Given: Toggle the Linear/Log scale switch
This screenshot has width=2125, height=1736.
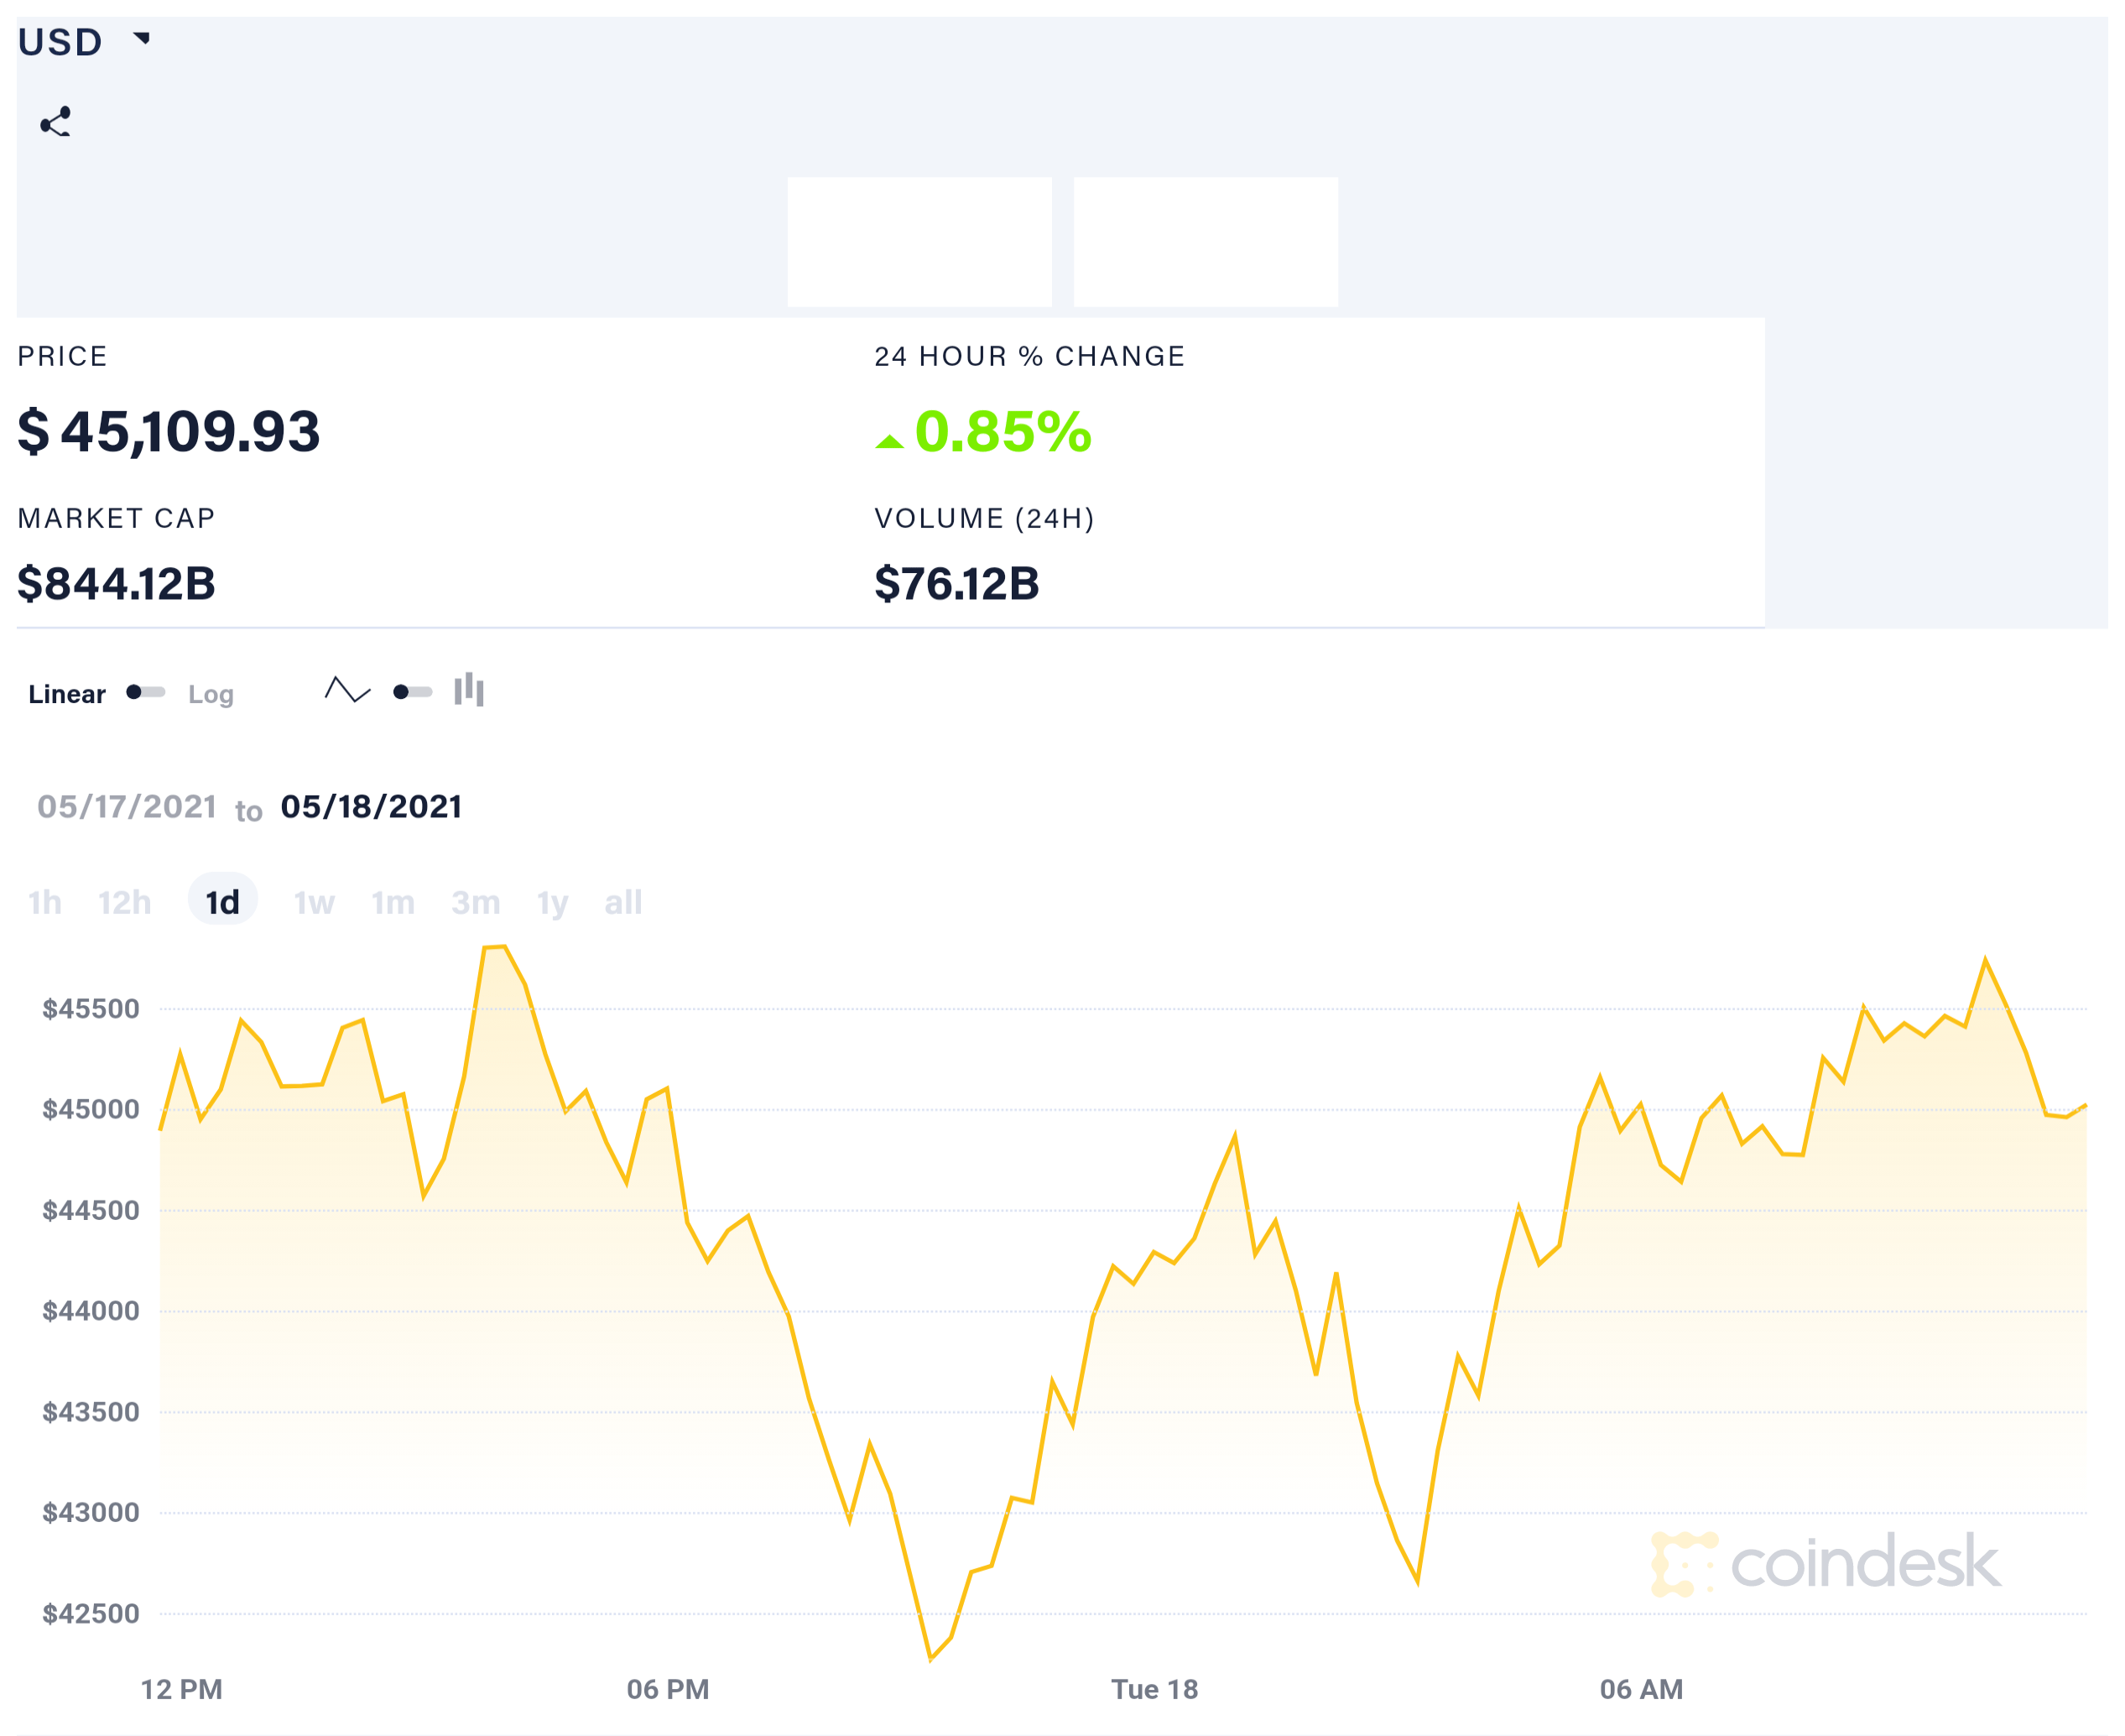Looking at the screenshot, I should pyautogui.click(x=146, y=692).
